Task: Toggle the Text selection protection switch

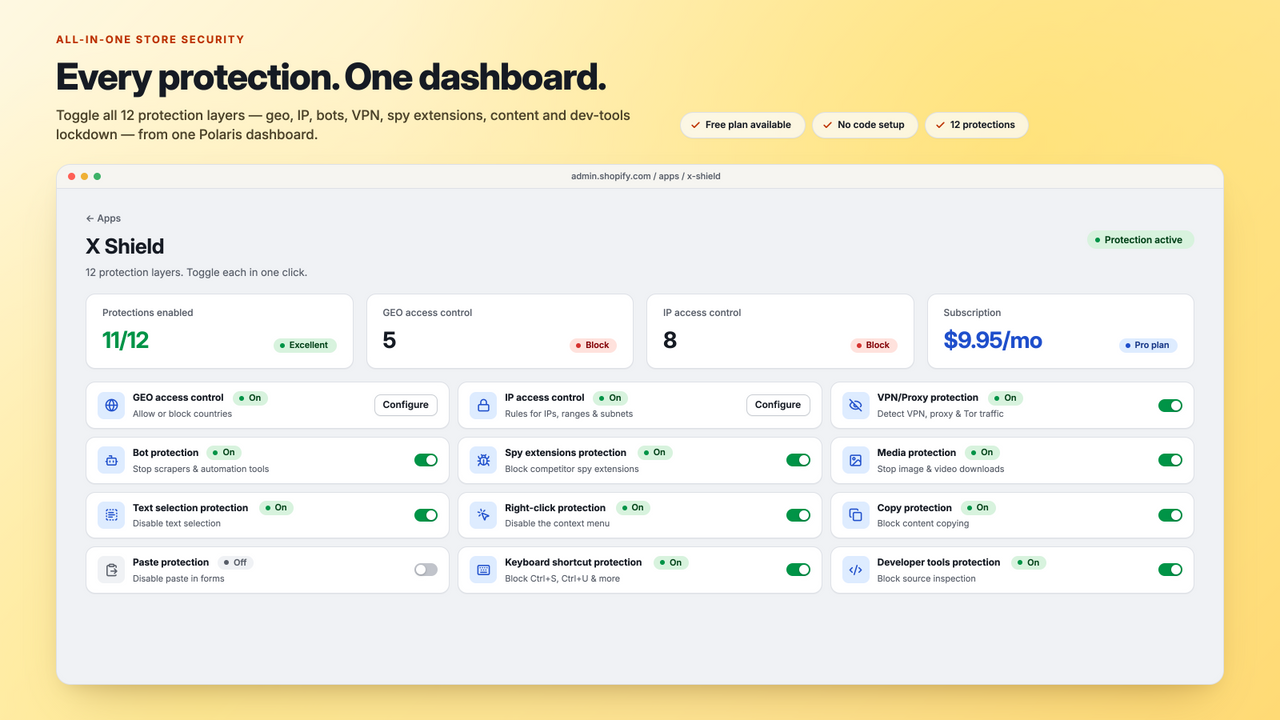Action: tap(426, 515)
